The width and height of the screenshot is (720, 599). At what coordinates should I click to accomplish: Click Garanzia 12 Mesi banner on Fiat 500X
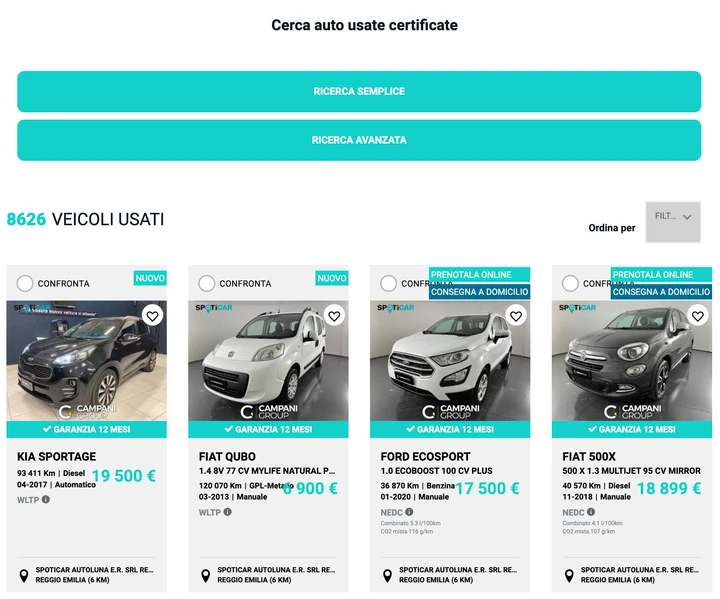tap(632, 429)
